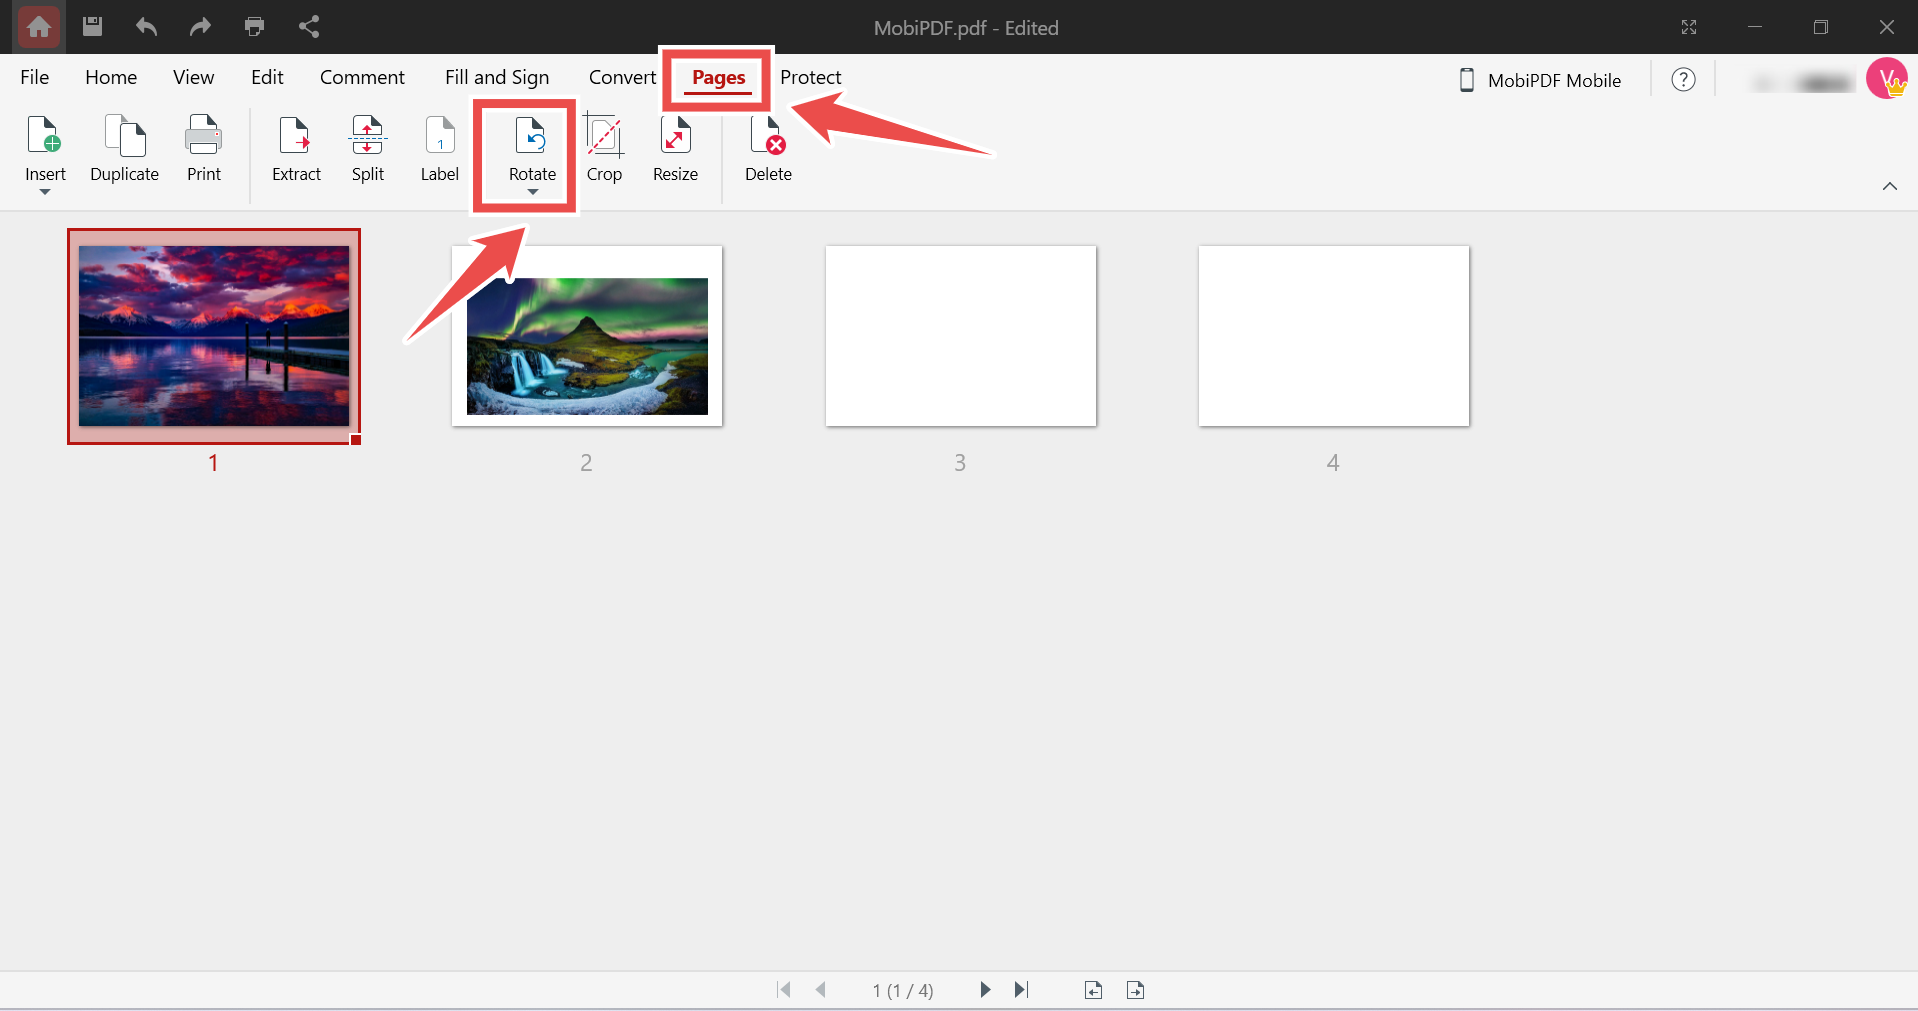Image resolution: width=1918 pixels, height=1011 pixels.
Task: Click the red page label number 1
Action: [x=213, y=463]
